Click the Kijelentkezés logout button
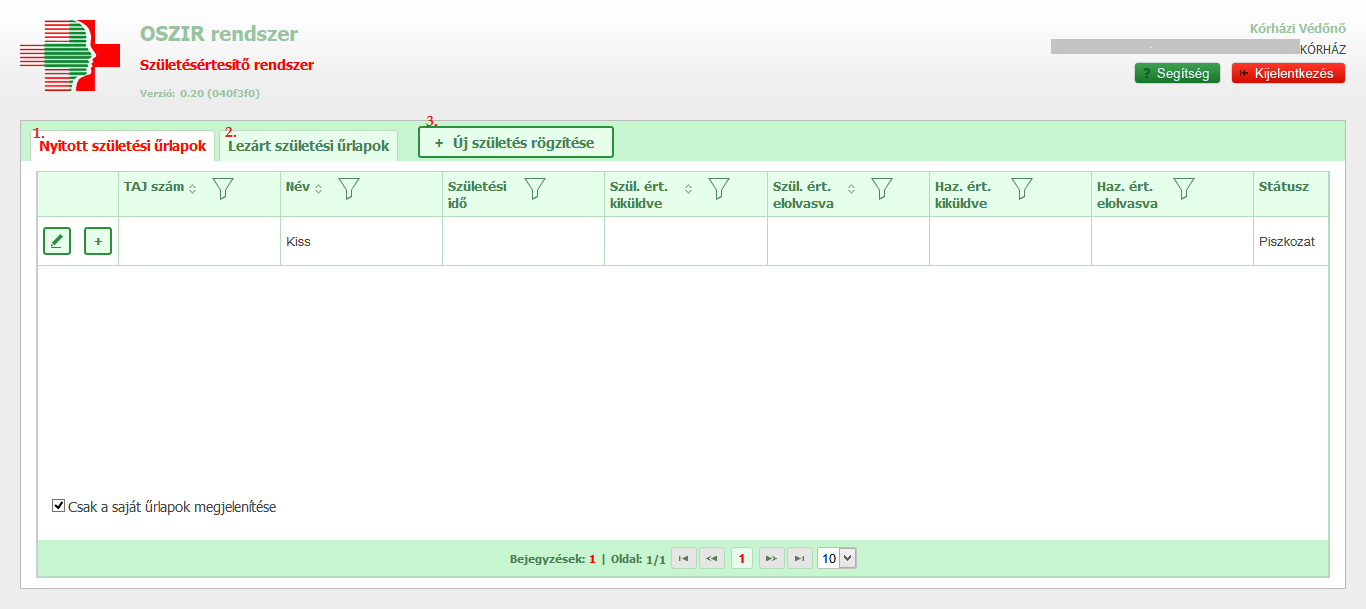1366x609 pixels. tap(1288, 73)
